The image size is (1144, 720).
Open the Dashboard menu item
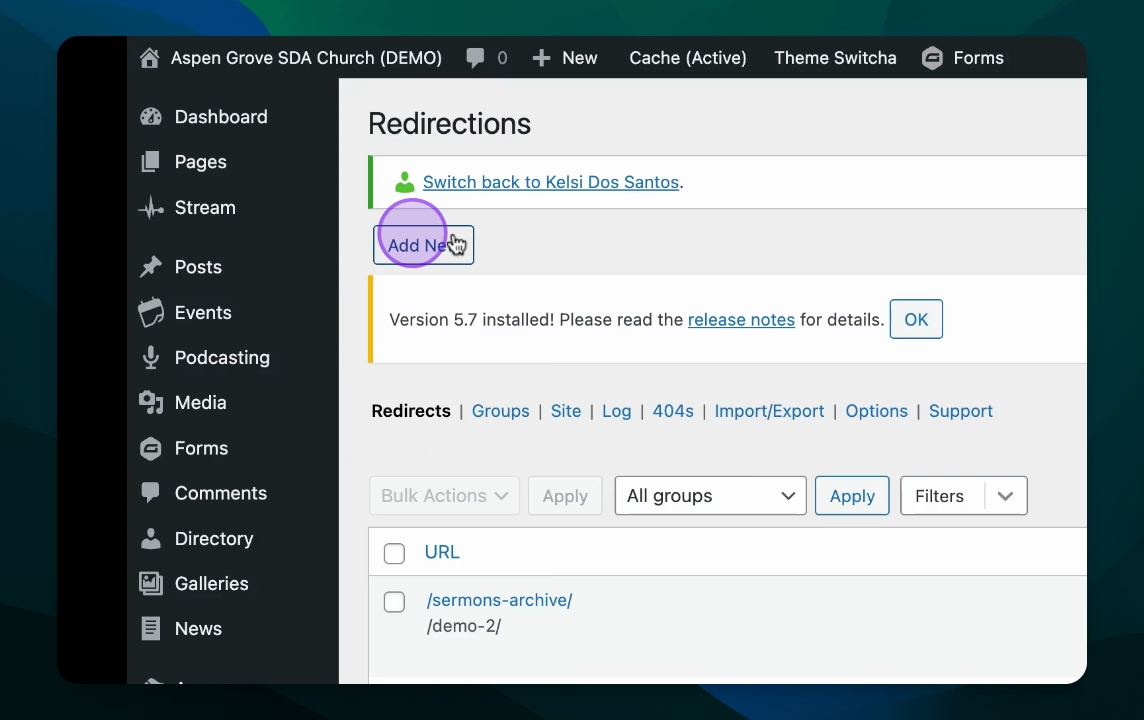coord(221,117)
